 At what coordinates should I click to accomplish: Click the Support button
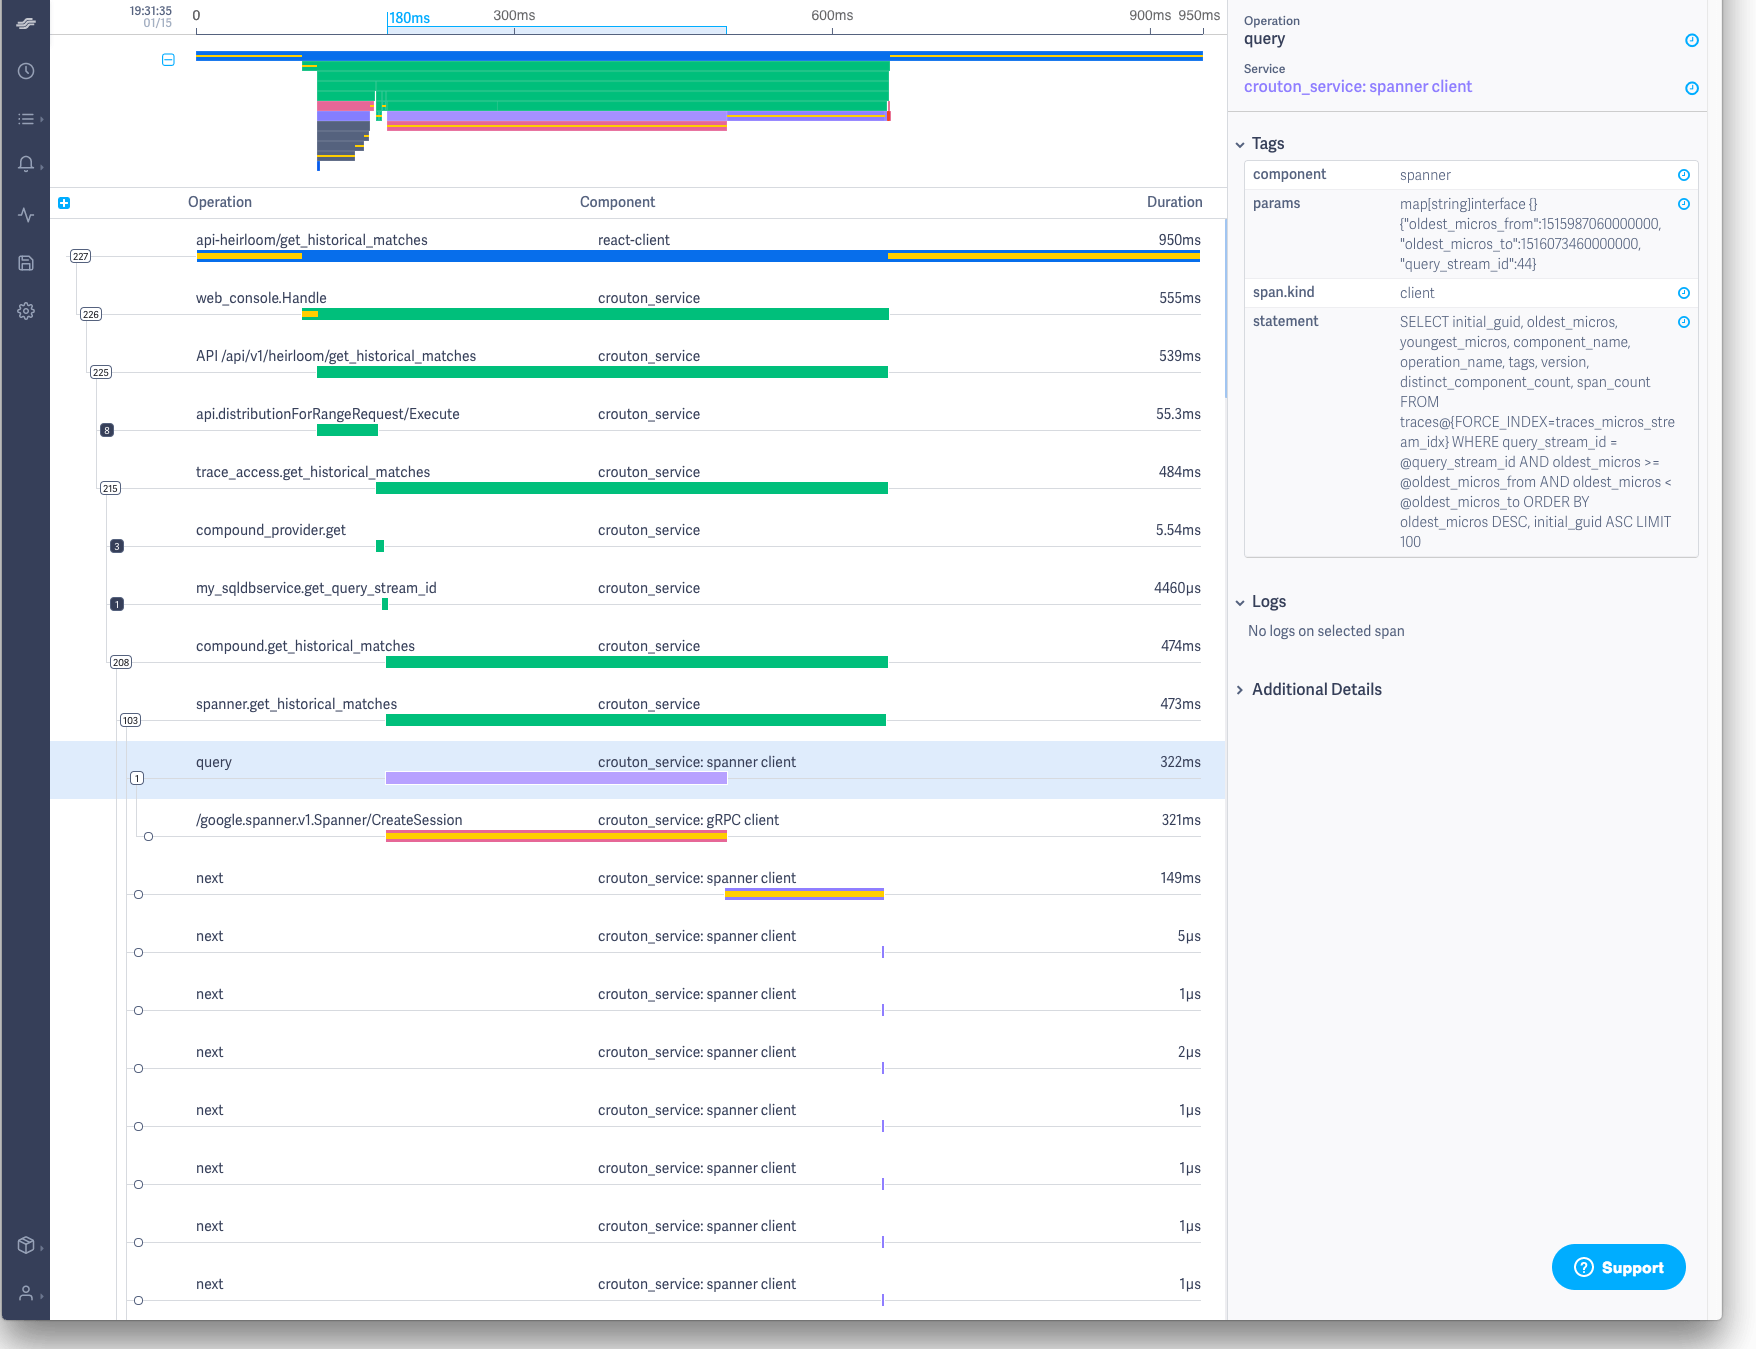[1618, 1267]
